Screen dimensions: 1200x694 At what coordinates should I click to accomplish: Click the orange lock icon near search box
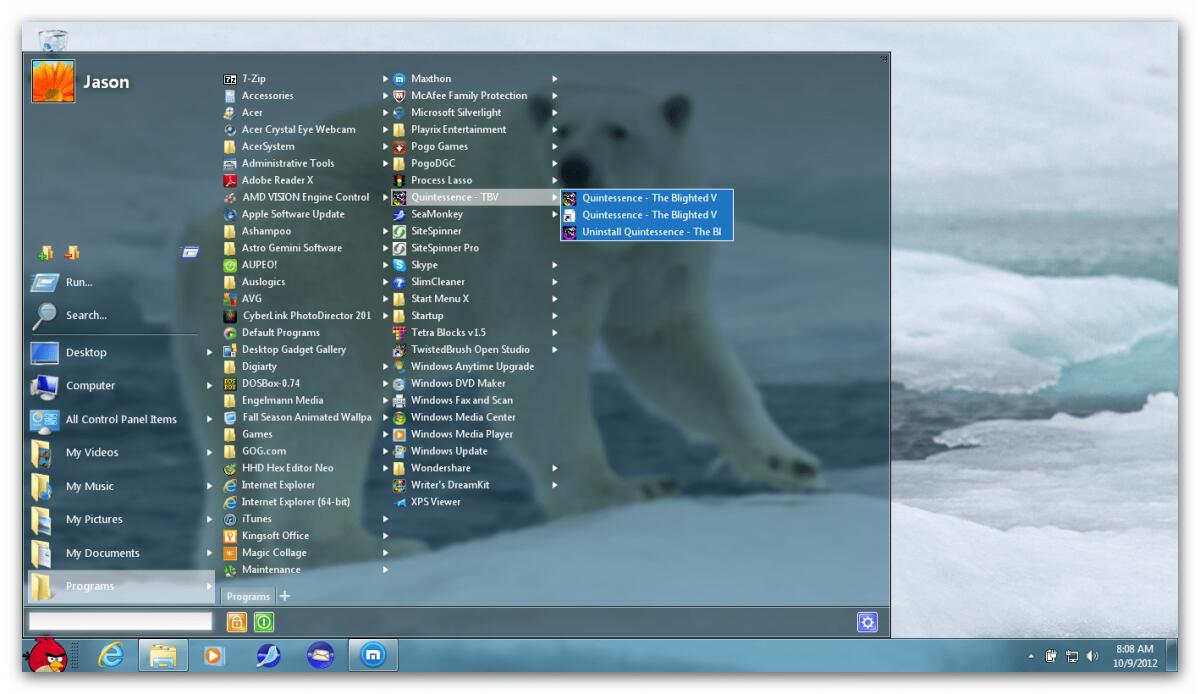[x=235, y=621]
